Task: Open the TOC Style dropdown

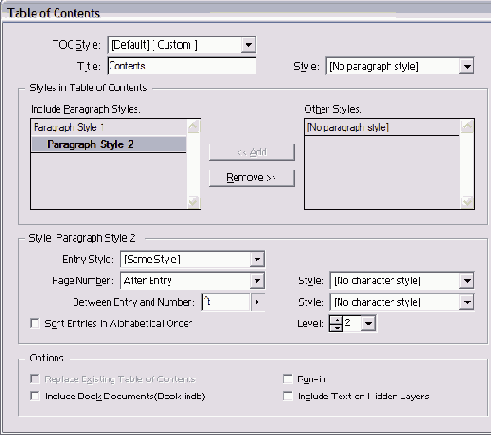Action: coord(182,45)
